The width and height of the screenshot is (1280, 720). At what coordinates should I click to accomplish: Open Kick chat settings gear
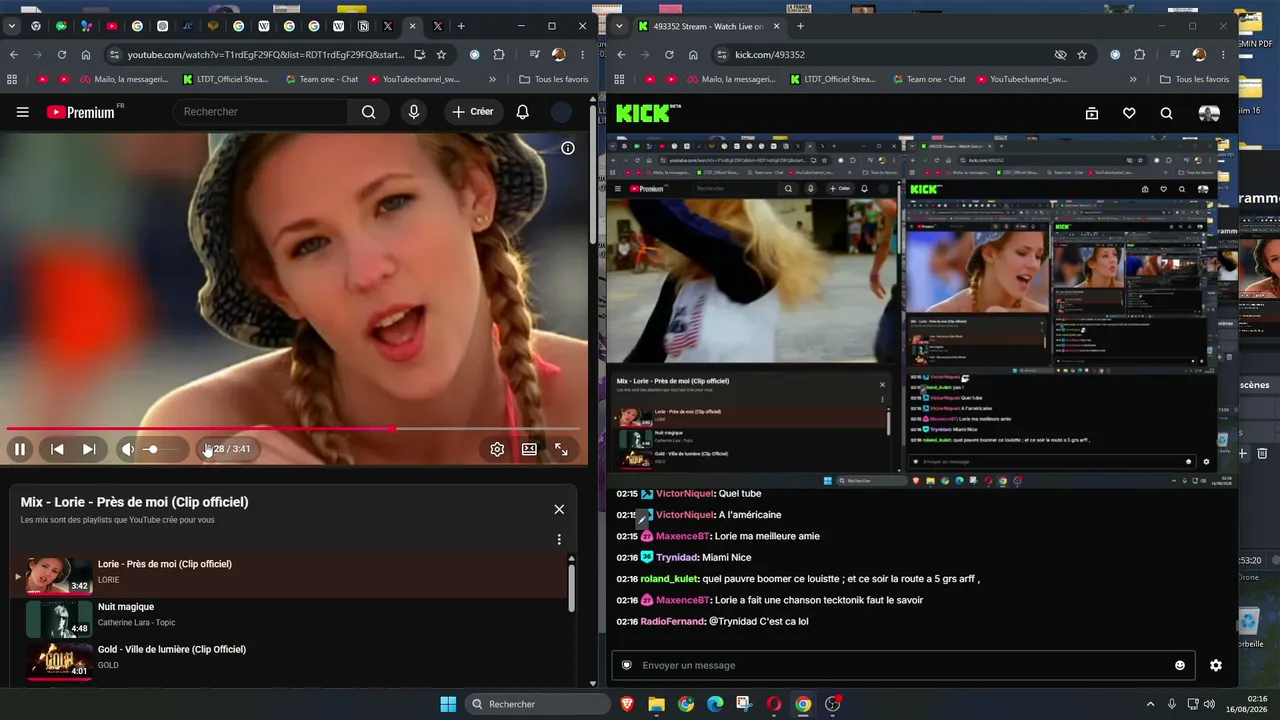click(x=1216, y=666)
